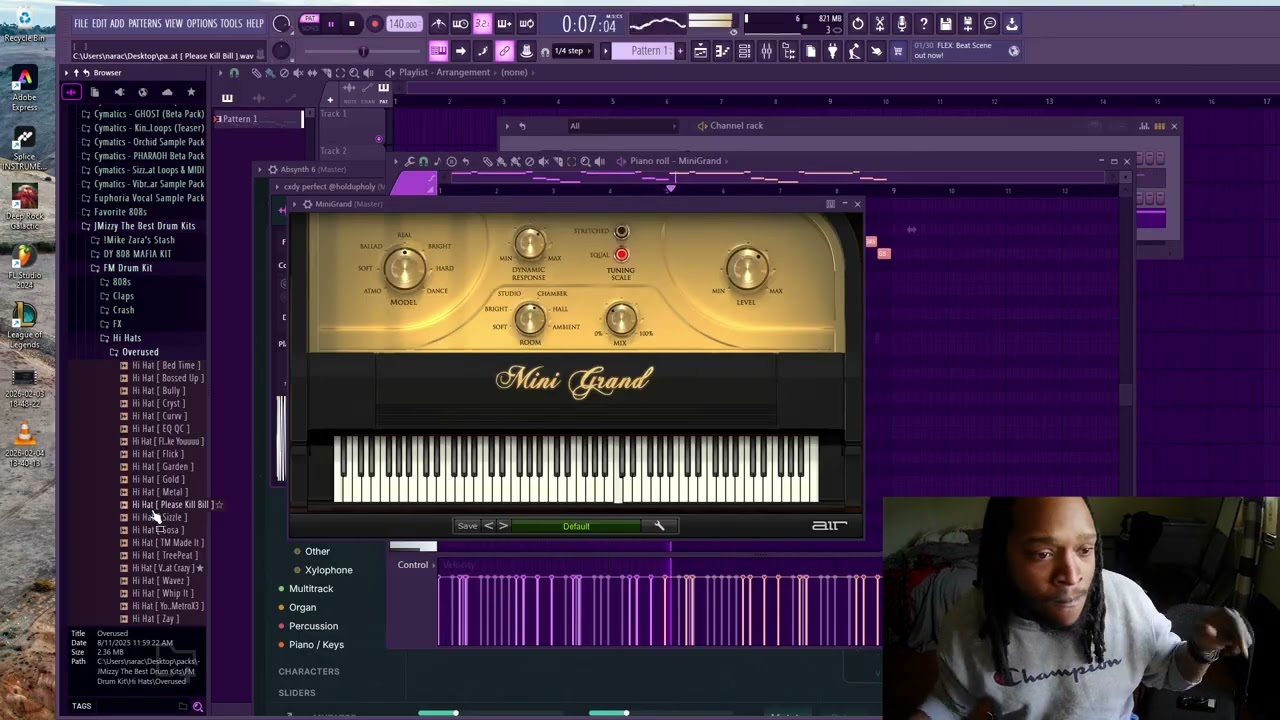1280x720 pixels.
Task: Click the song position slider
Action: (364, 51)
